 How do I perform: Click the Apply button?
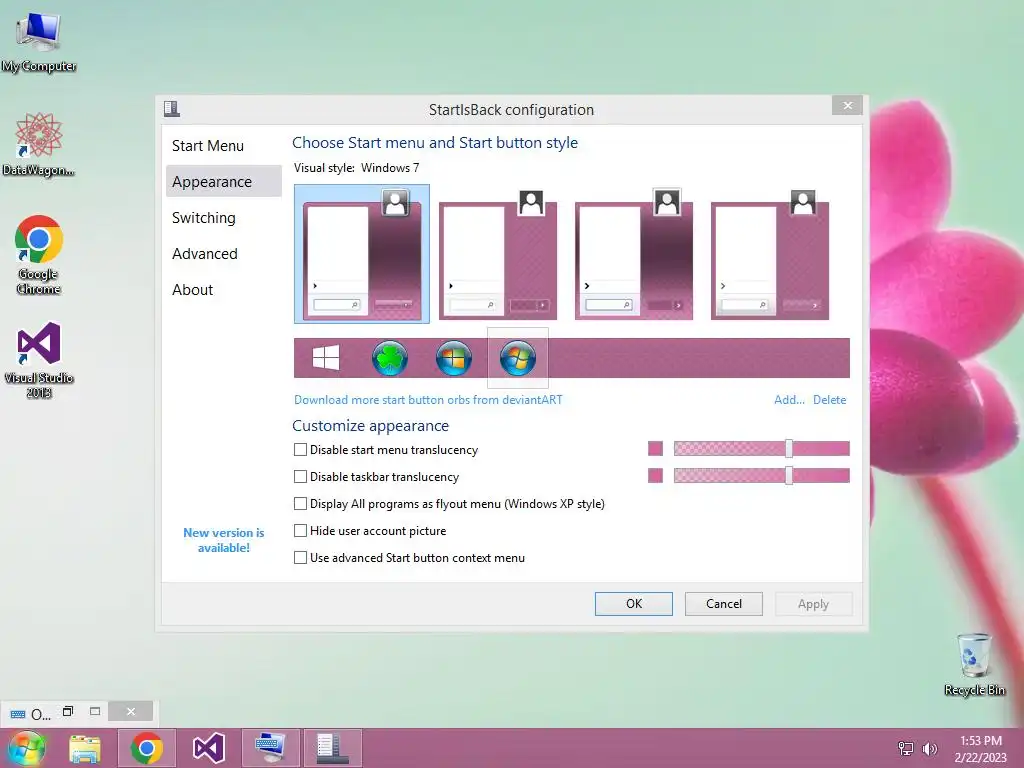813,603
